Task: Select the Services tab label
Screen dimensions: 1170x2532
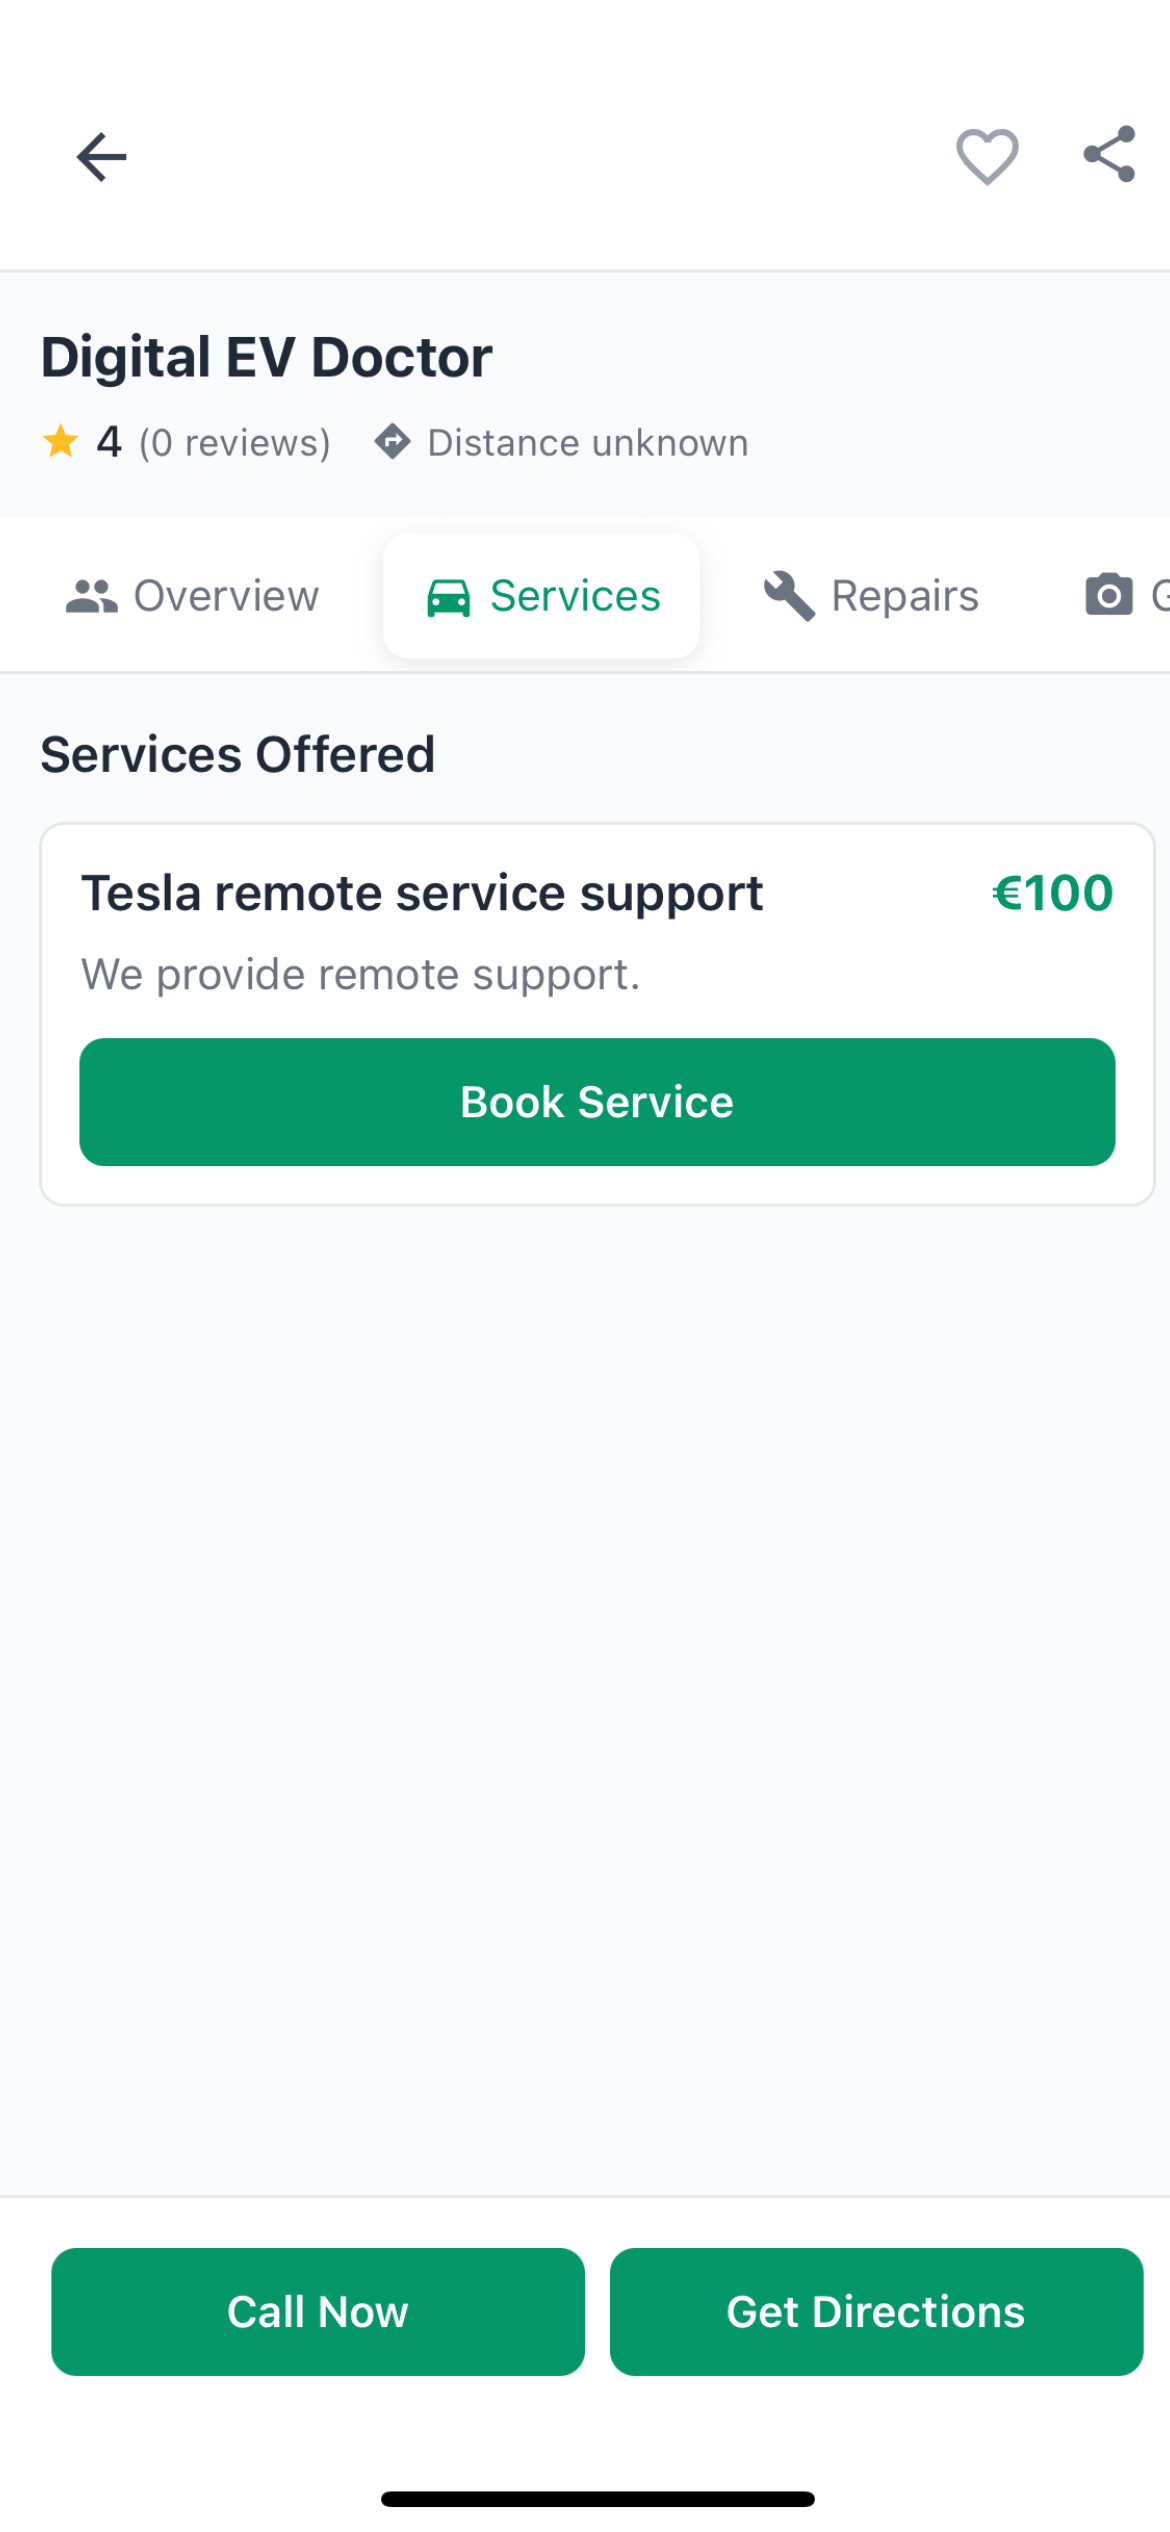Action: [x=575, y=596]
